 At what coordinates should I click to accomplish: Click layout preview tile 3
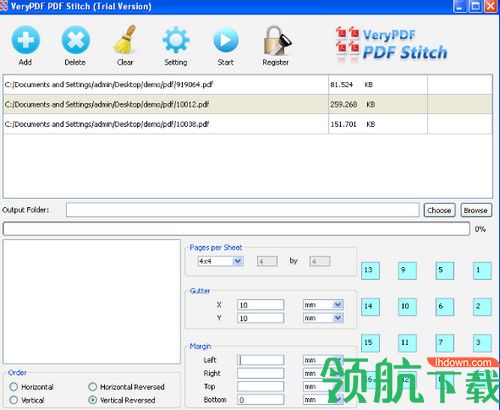tap(482, 343)
